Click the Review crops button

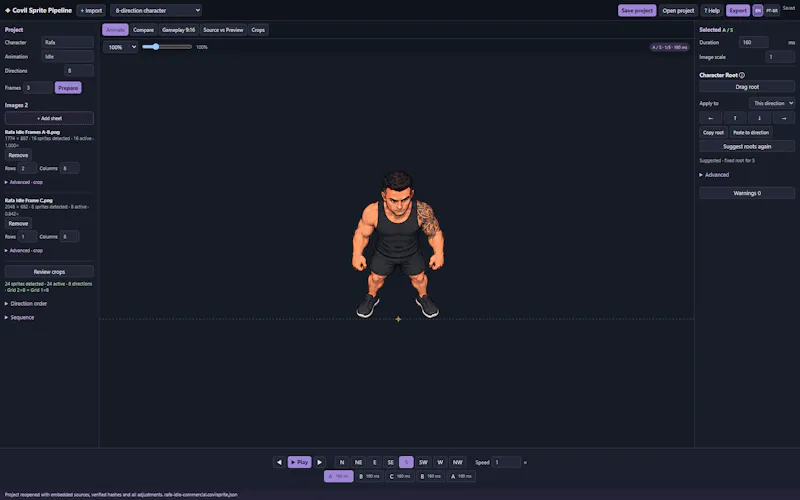tap(49, 271)
